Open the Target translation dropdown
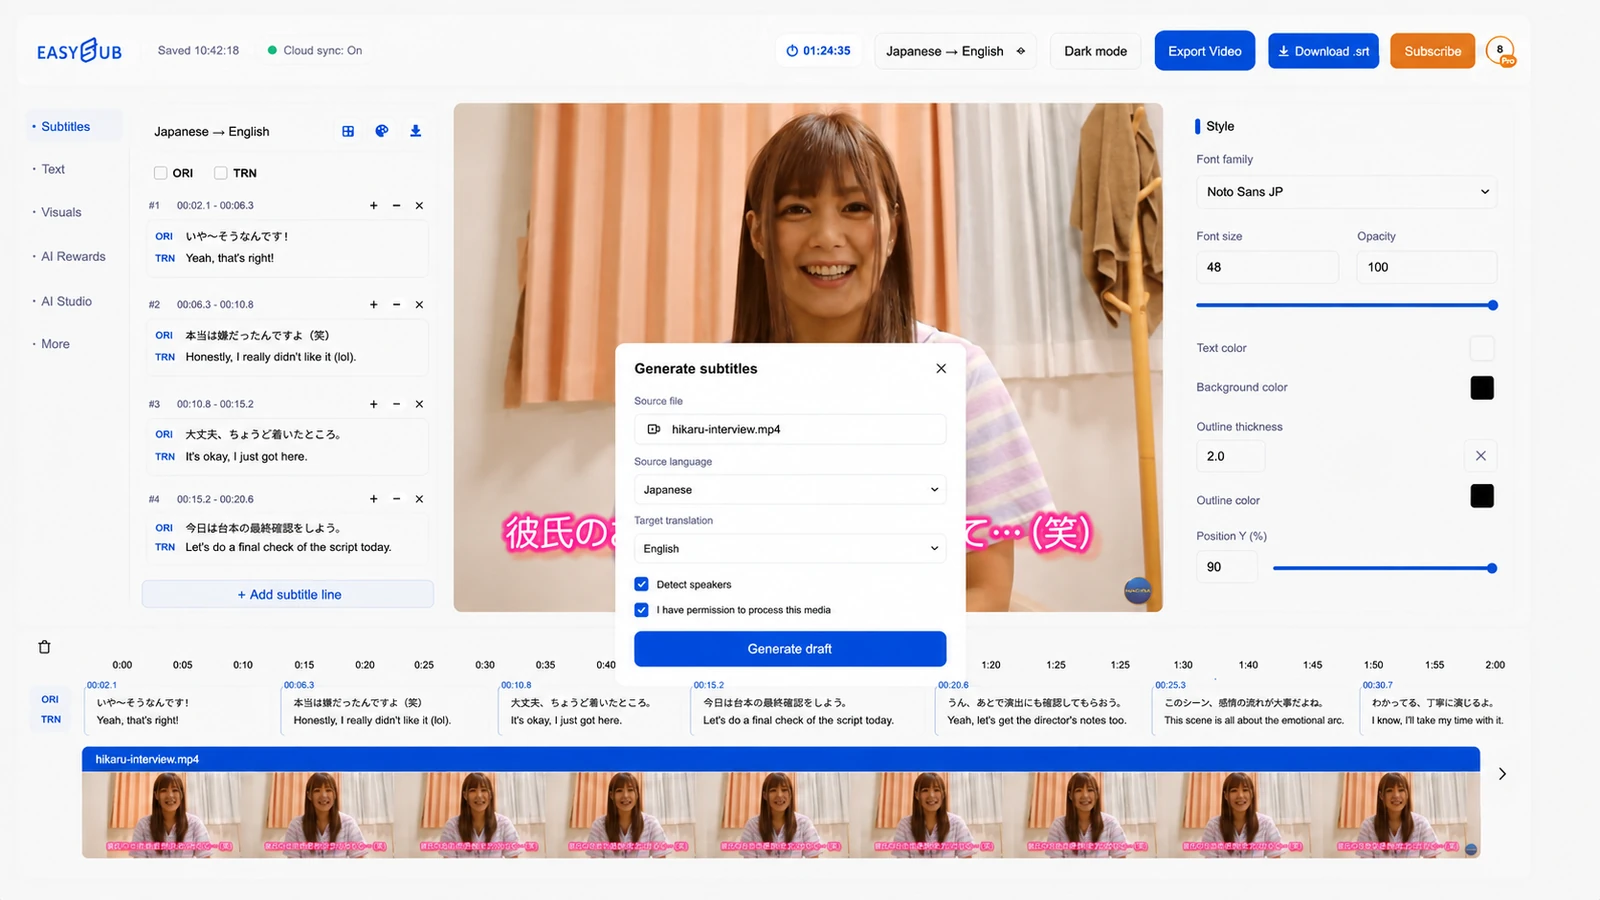This screenshot has width=1600, height=900. (790, 549)
